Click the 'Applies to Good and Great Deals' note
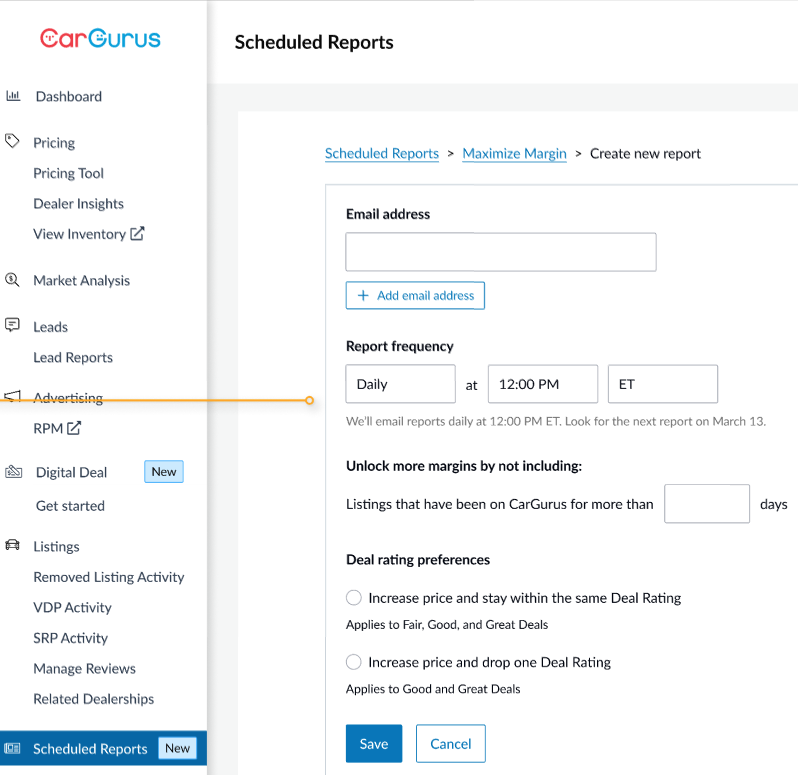Screen dimensions: 798x775 point(433,688)
